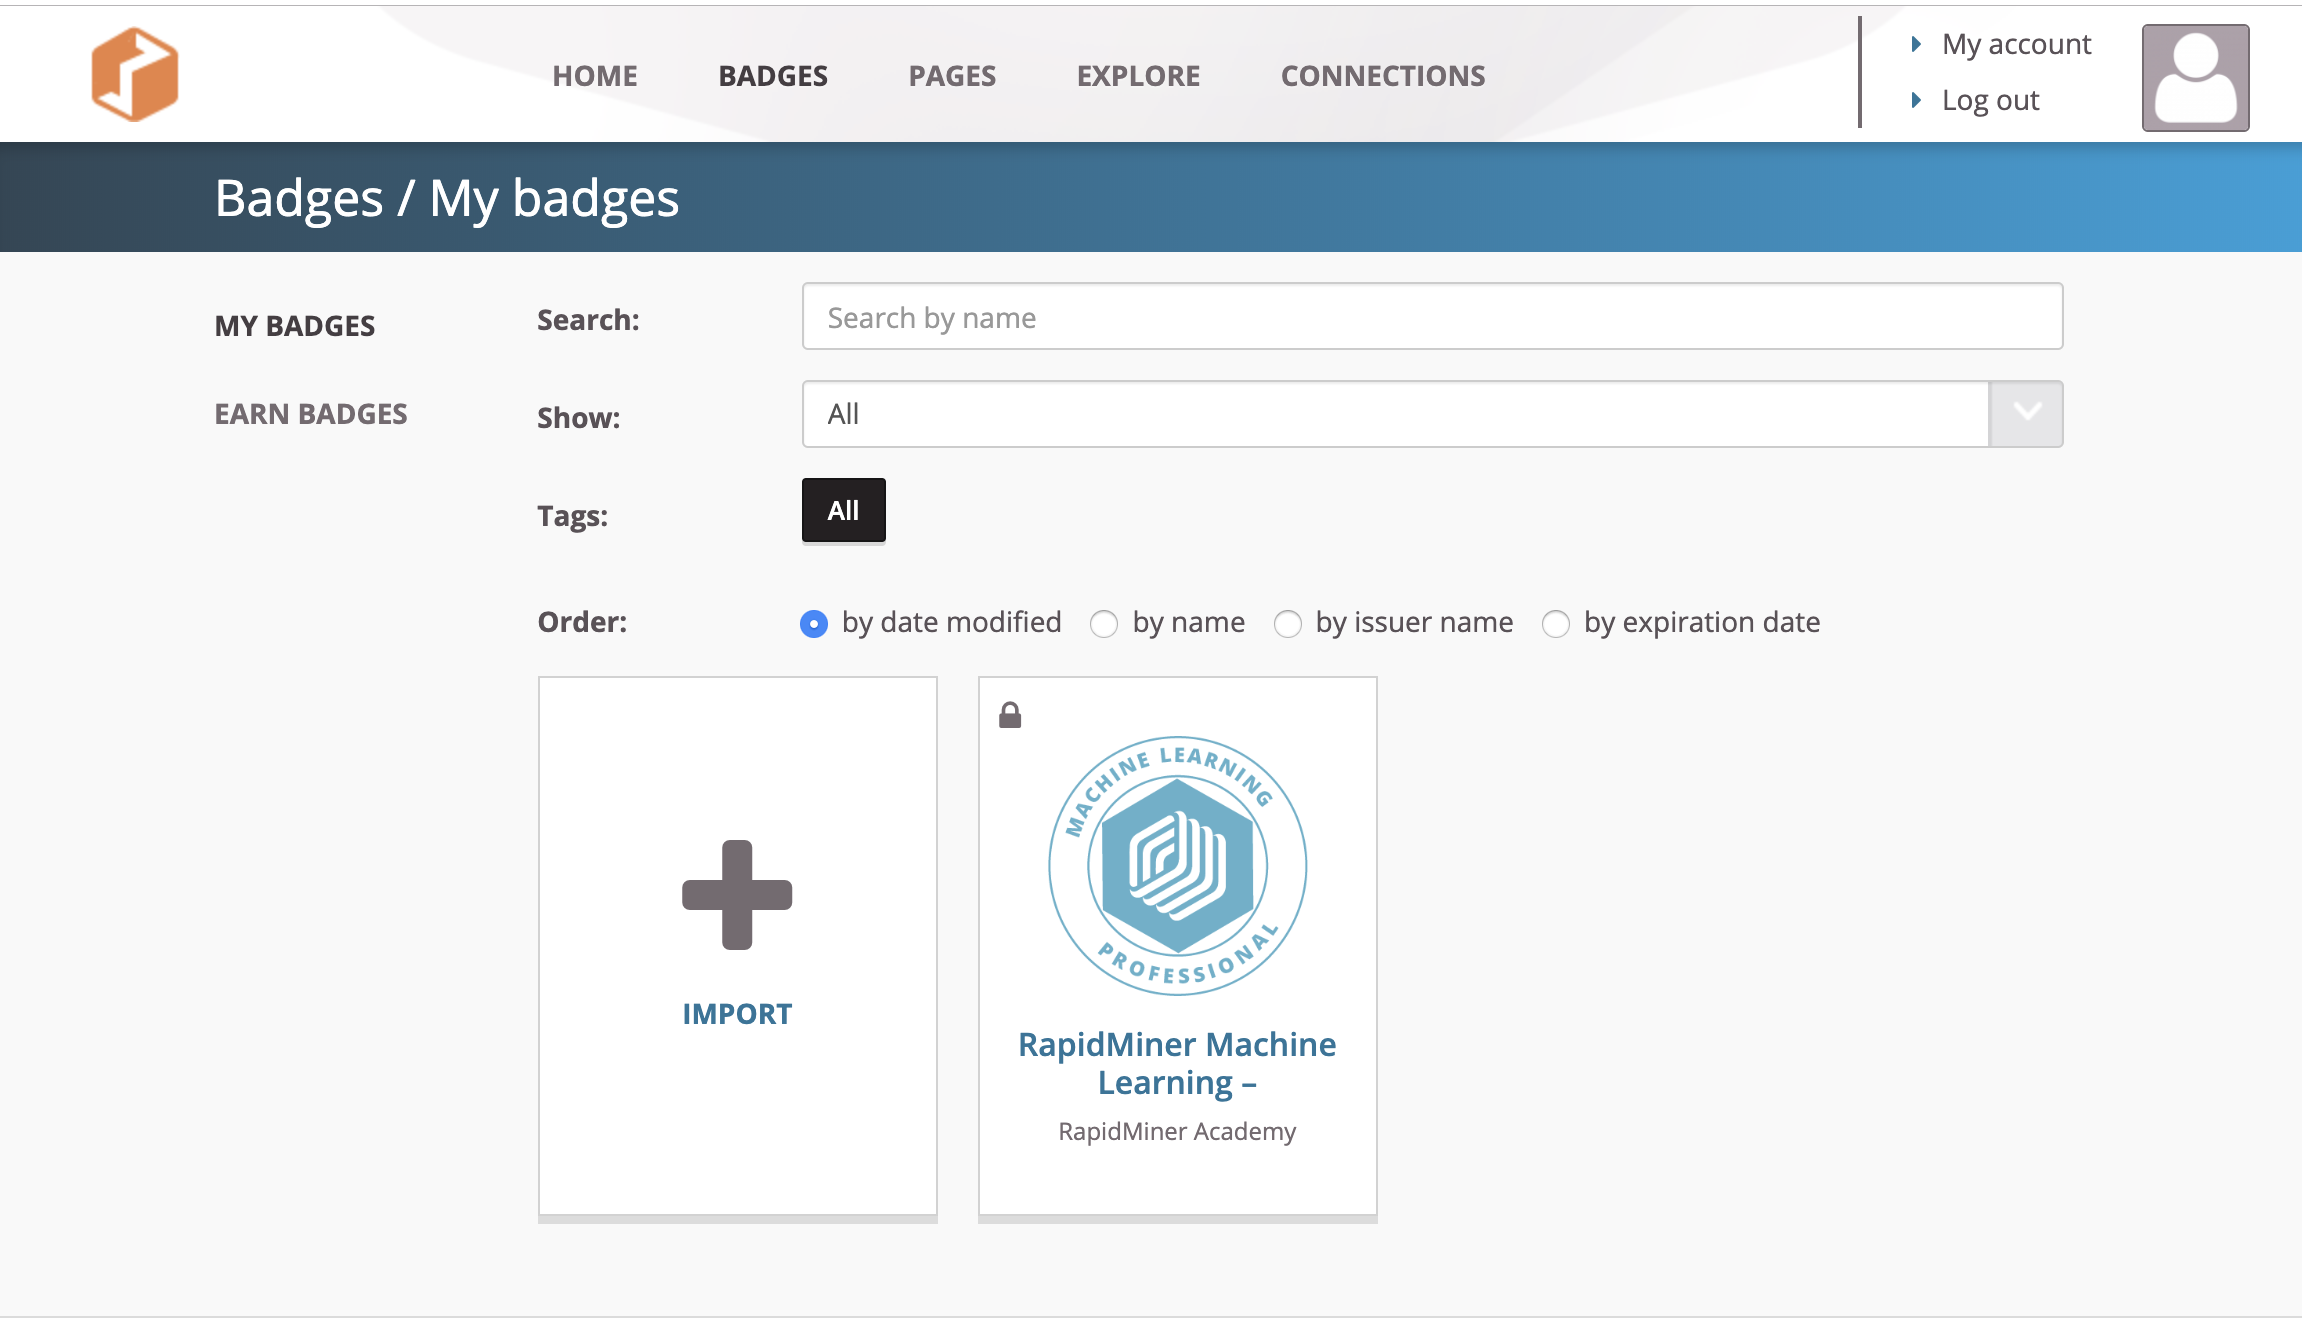Screen dimensions: 2302x1318
Task: Open the user profile avatar
Action: point(2195,78)
